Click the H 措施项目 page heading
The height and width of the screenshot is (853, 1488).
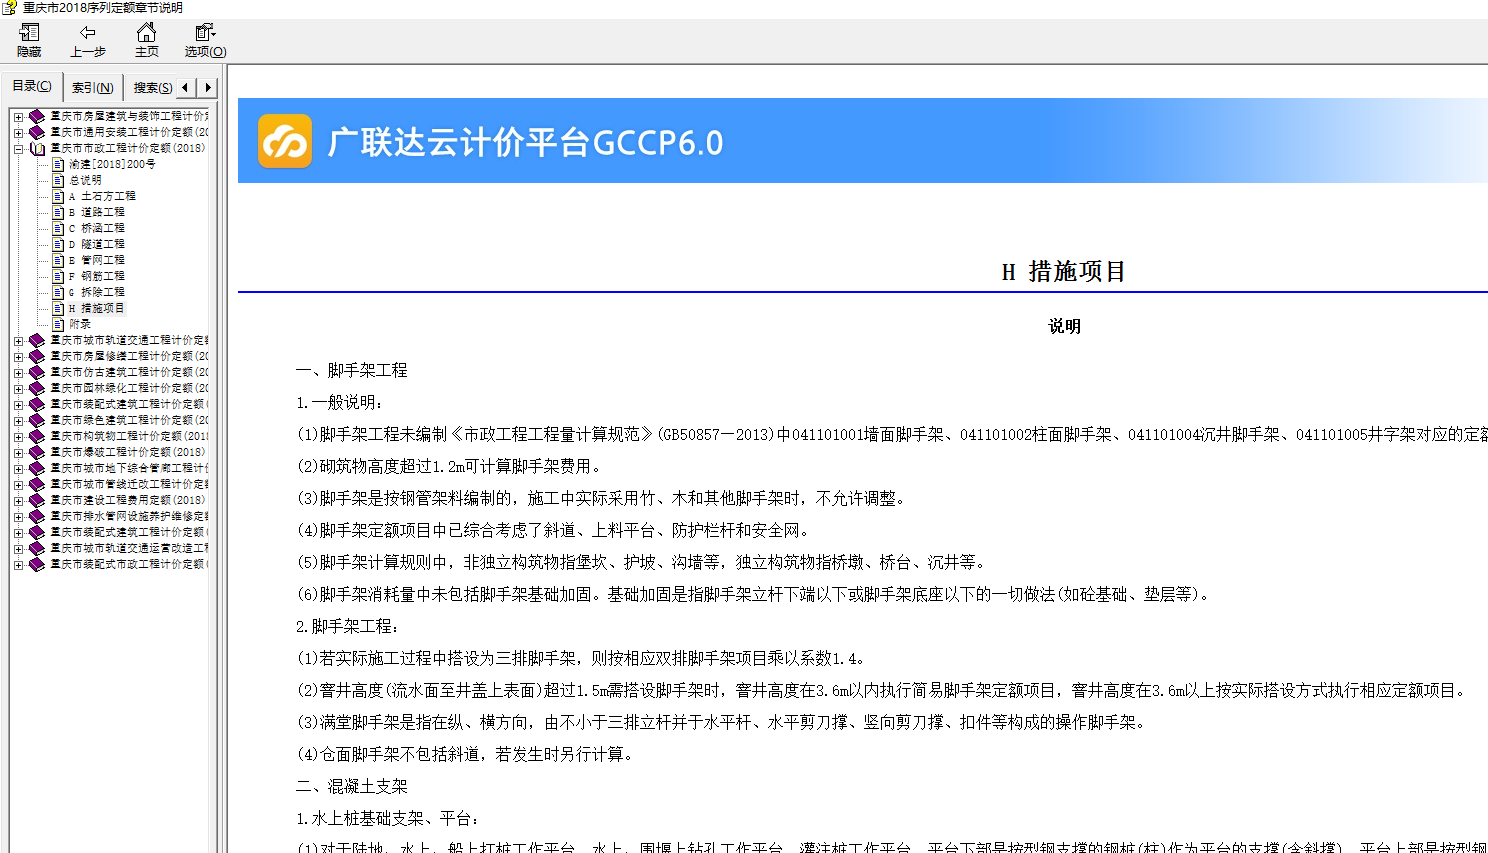pos(1064,271)
